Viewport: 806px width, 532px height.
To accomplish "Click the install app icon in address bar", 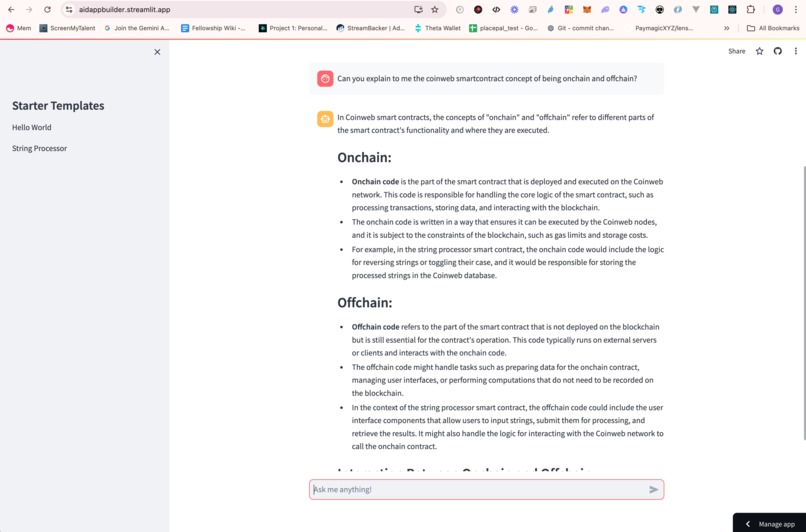I will (418, 9).
